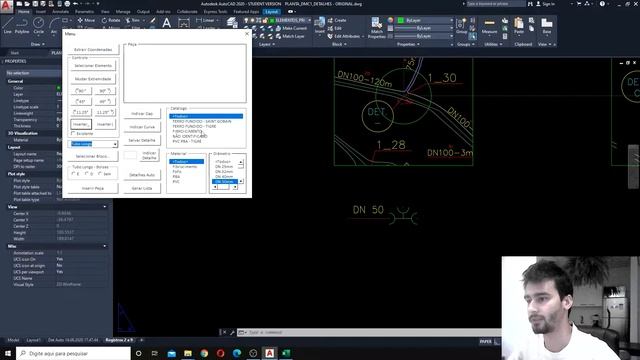Activate the Move tool
Viewport: 640px width, 360px height.
(x=86, y=20)
